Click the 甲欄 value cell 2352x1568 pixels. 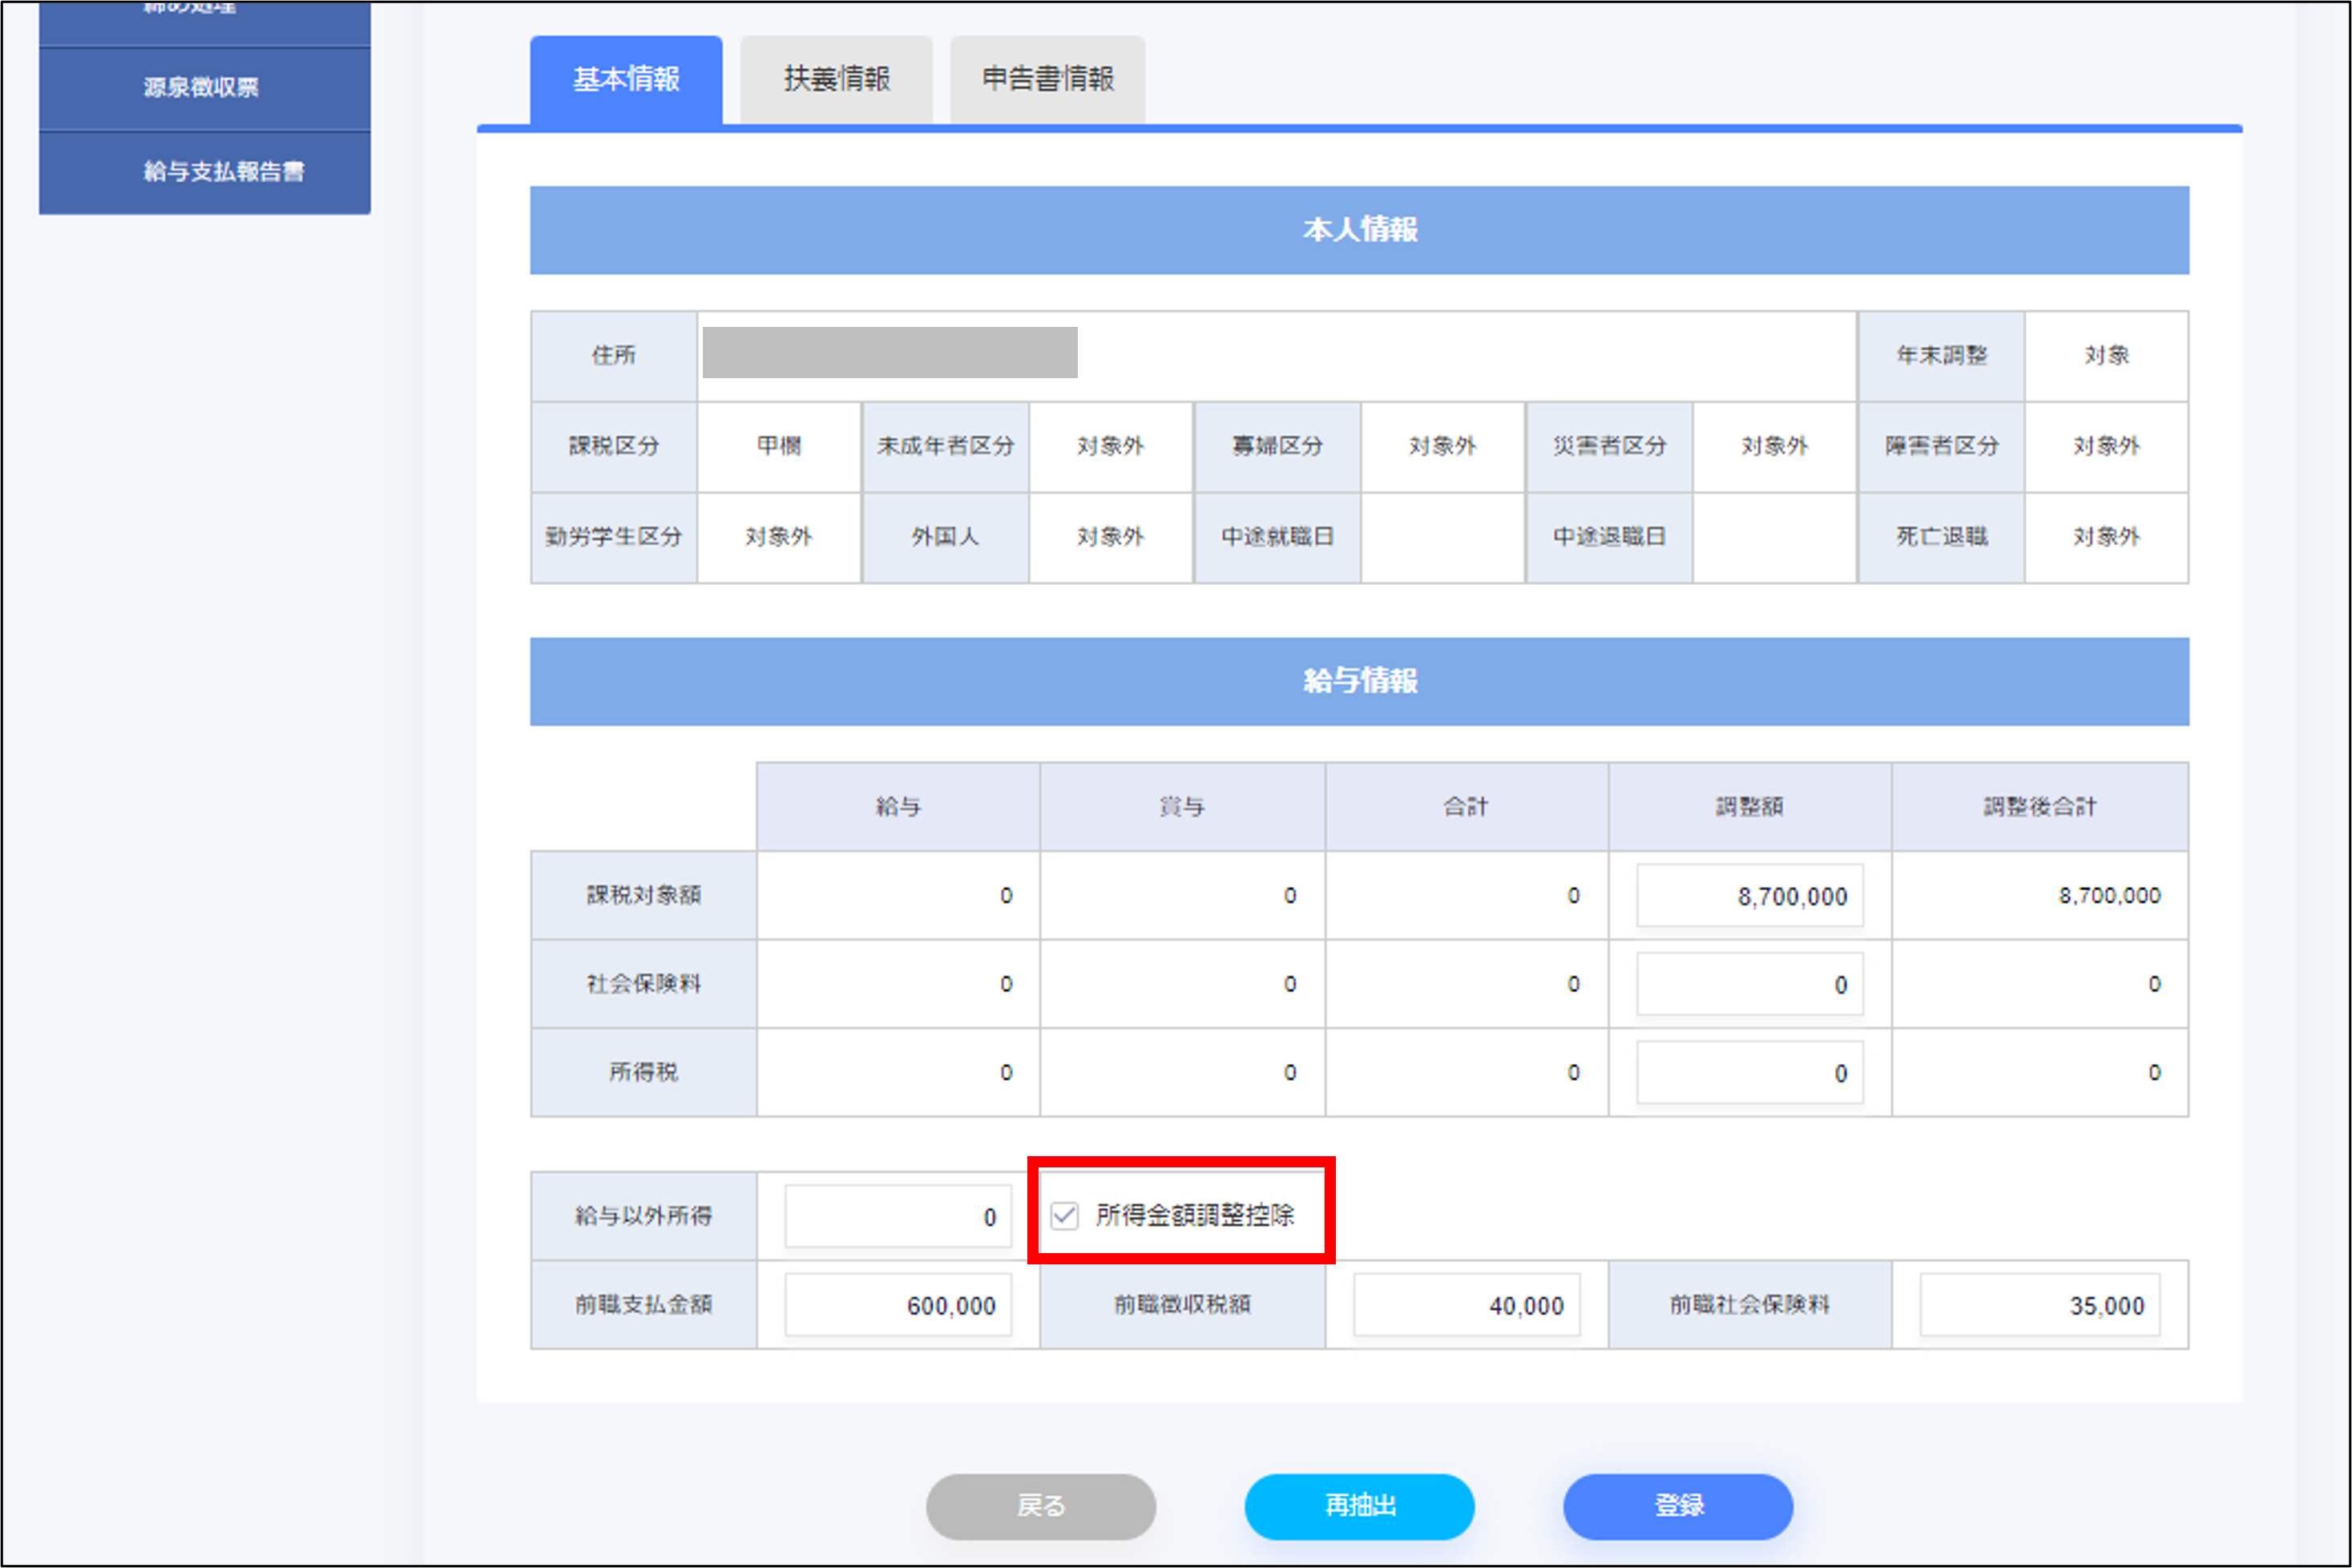click(779, 446)
